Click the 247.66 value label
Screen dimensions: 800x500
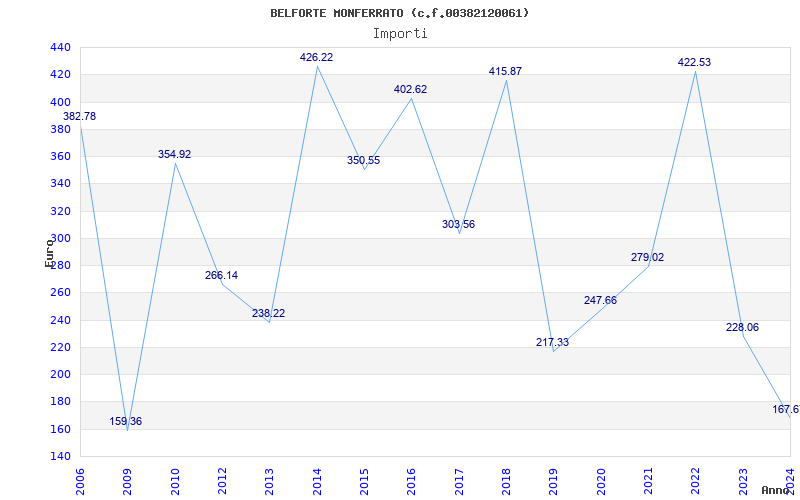(x=601, y=301)
